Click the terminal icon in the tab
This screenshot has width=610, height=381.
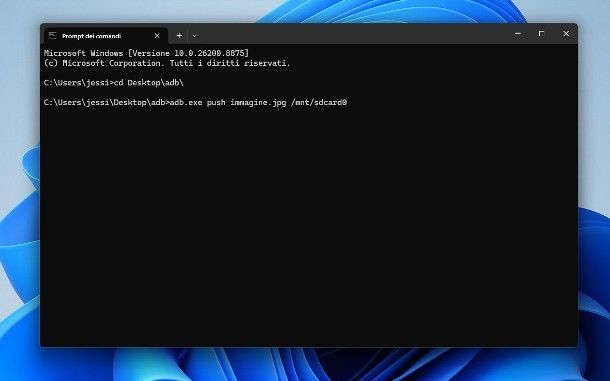(x=53, y=36)
